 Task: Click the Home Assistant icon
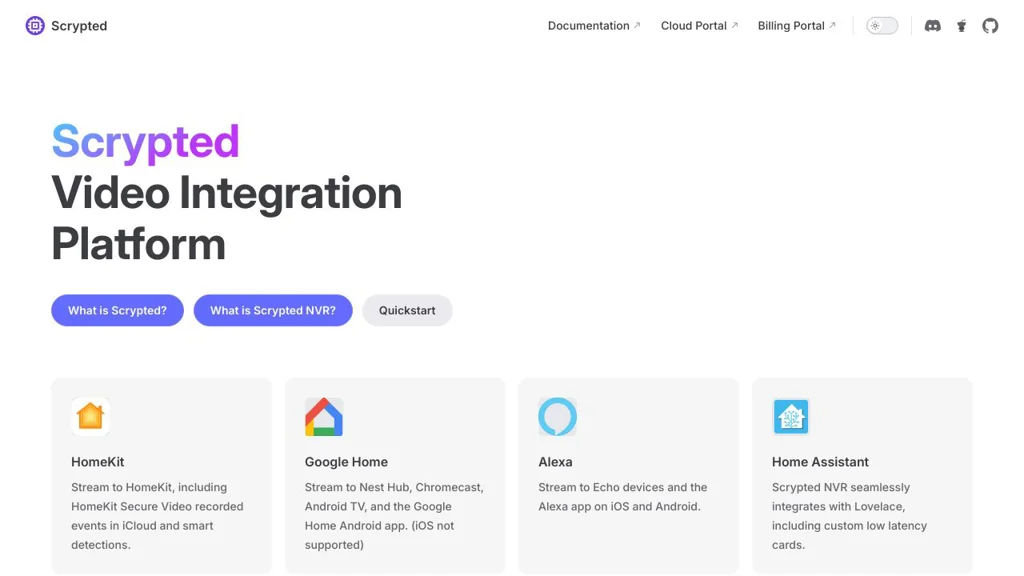[x=791, y=417]
